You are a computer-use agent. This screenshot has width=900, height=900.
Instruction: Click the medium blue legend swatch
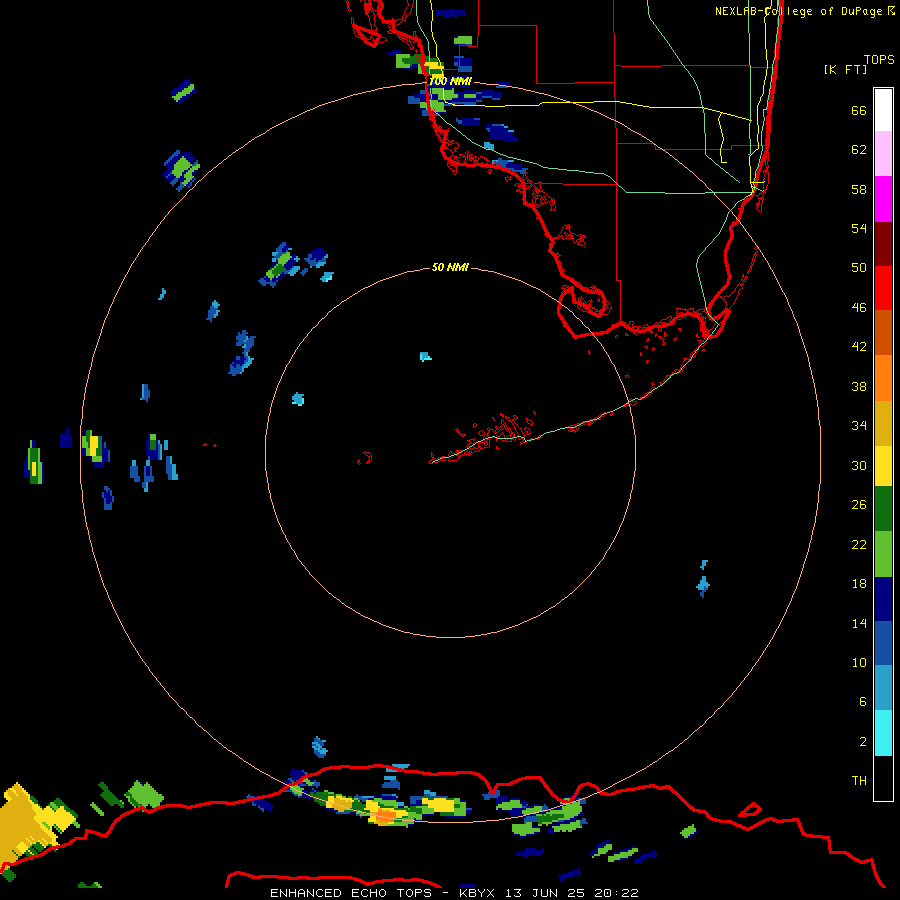883,643
